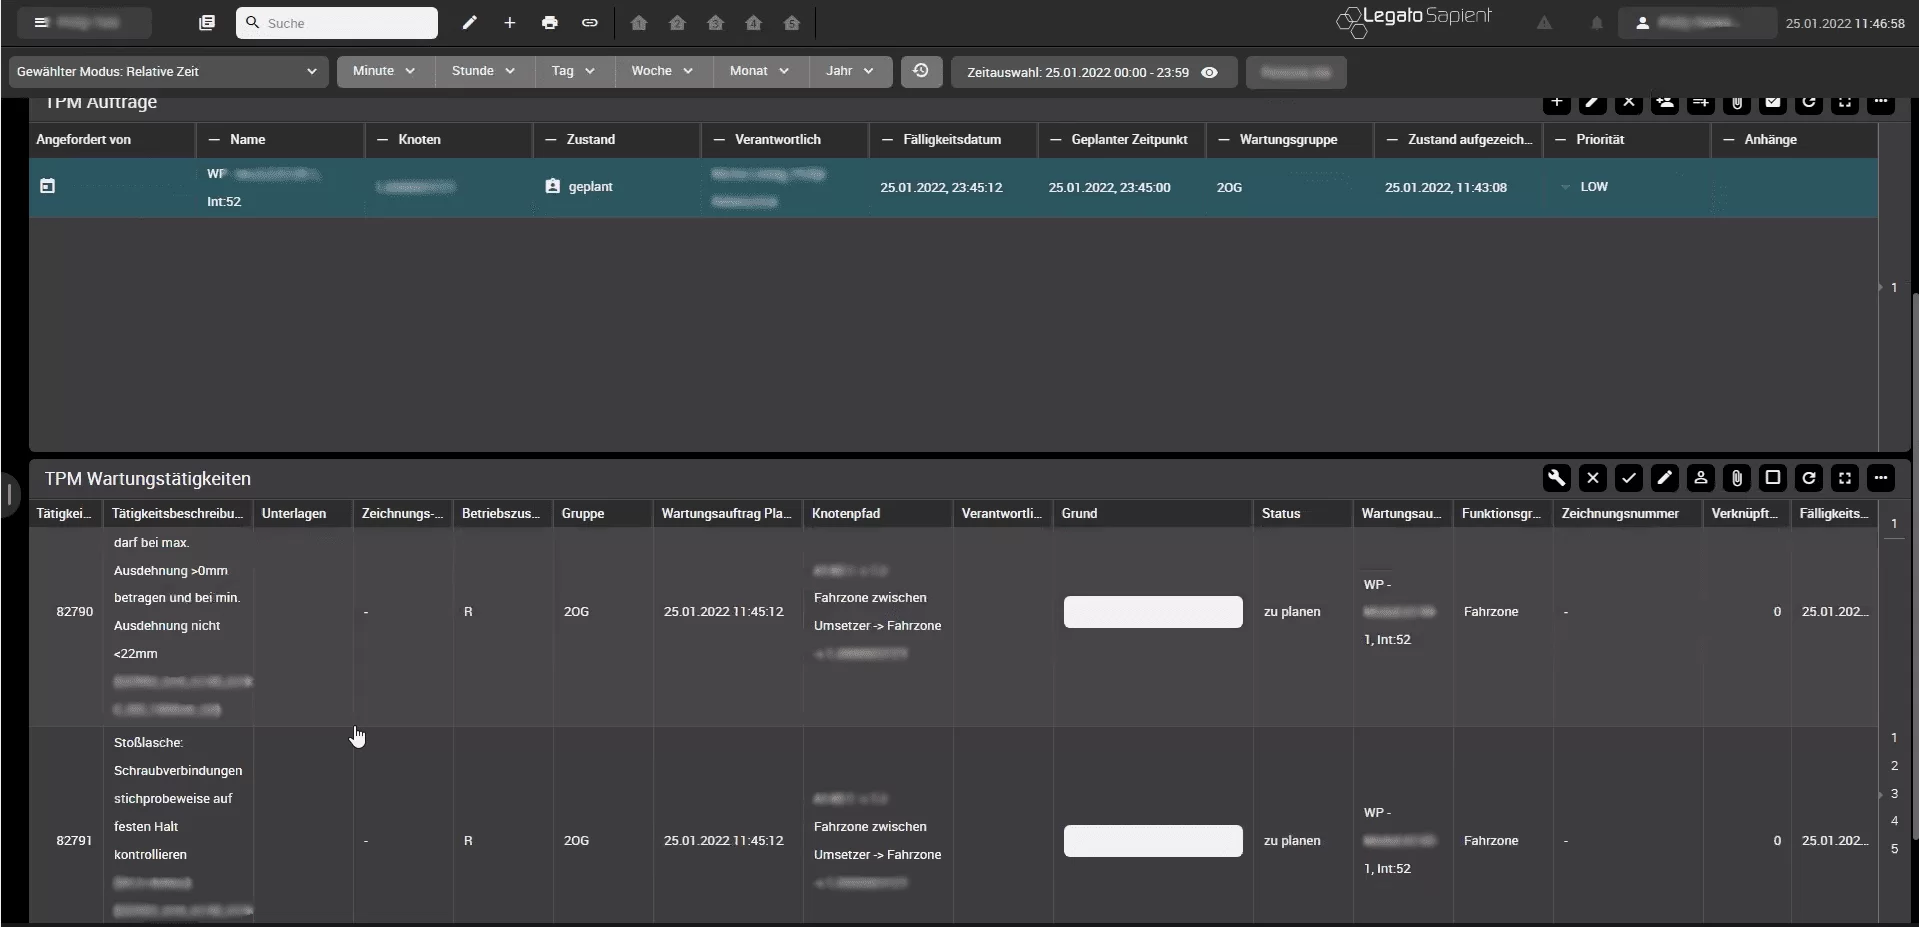Select home shortcut number 2
The image size is (1919, 927).
click(x=677, y=22)
